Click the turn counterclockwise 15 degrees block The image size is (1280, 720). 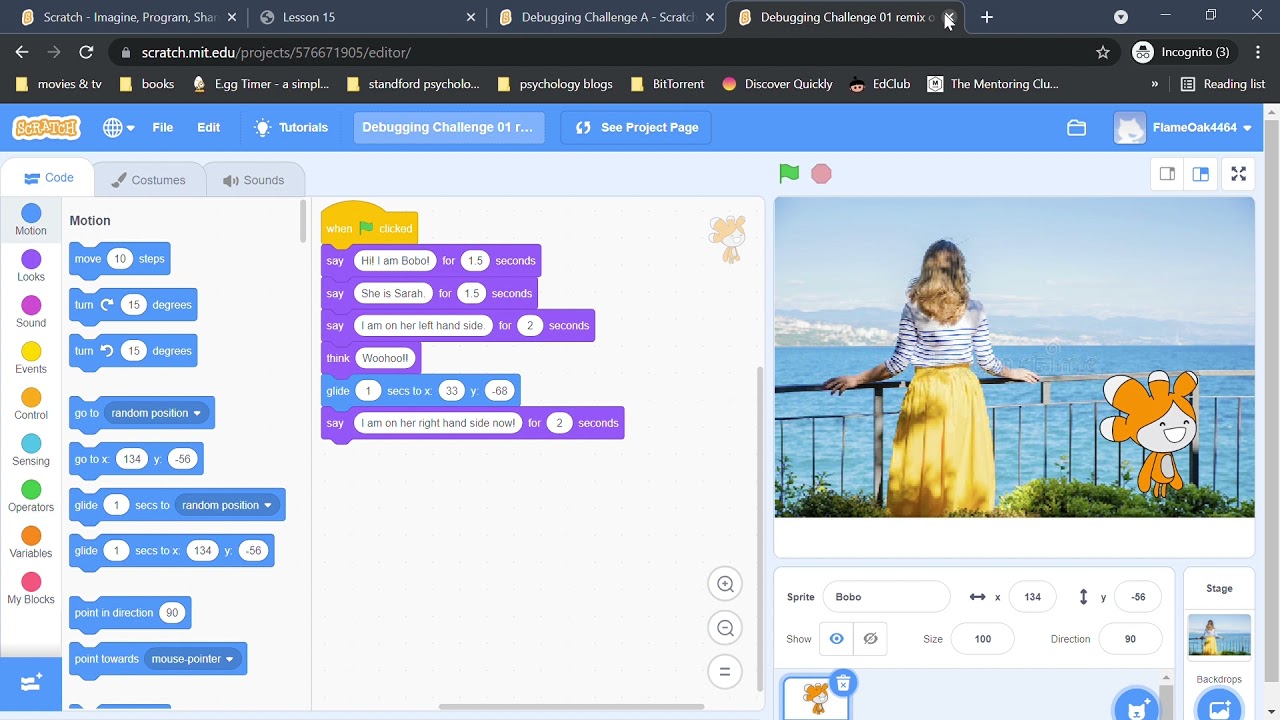pyautogui.click(x=133, y=351)
